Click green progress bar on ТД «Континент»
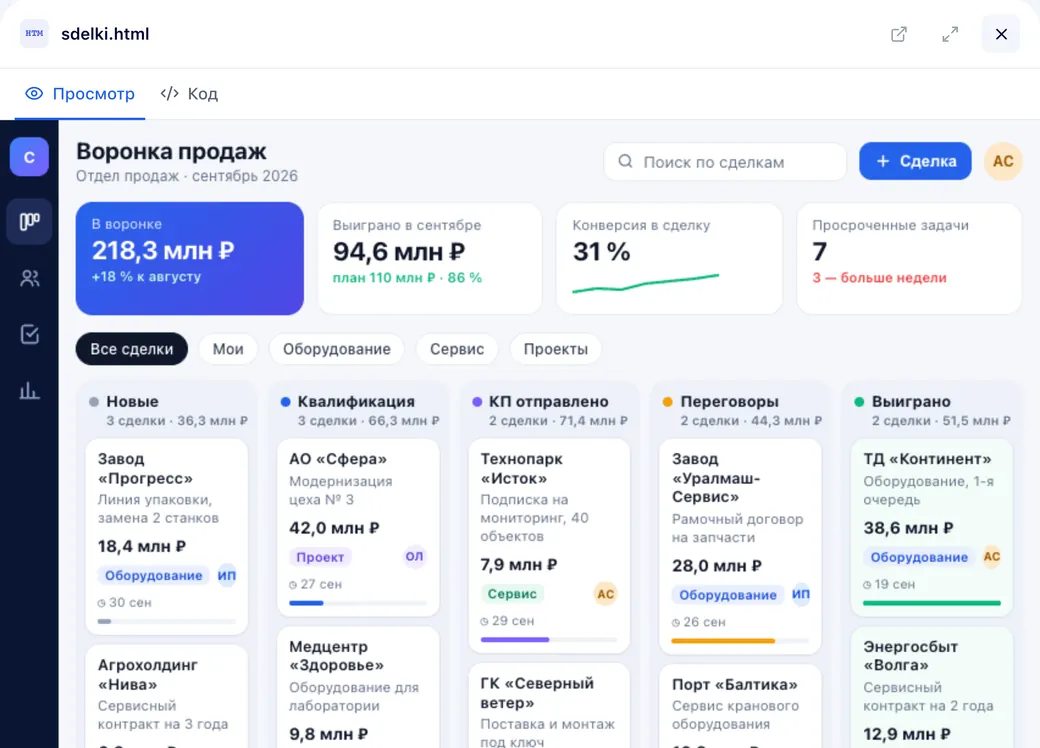This screenshot has width=1040, height=748. [x=932, y=603]
